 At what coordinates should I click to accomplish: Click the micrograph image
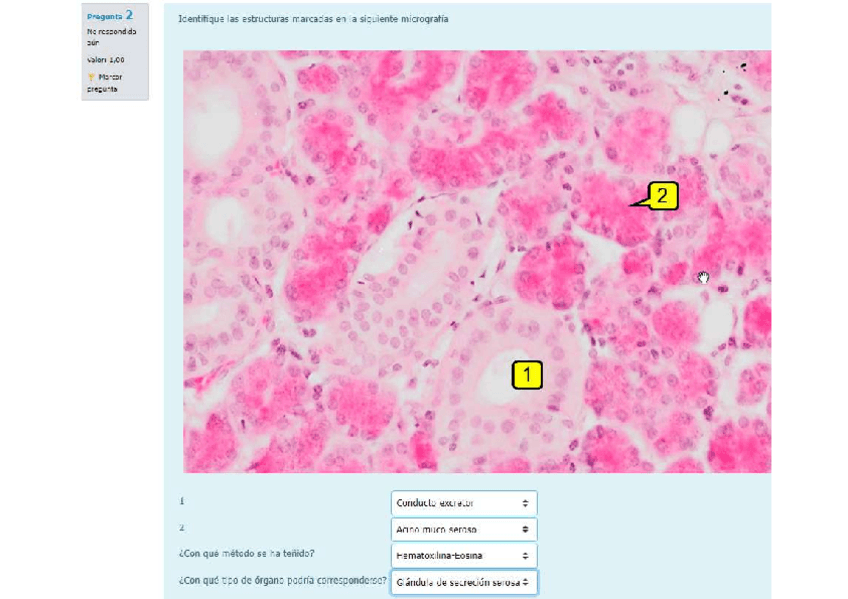(476, 261)
